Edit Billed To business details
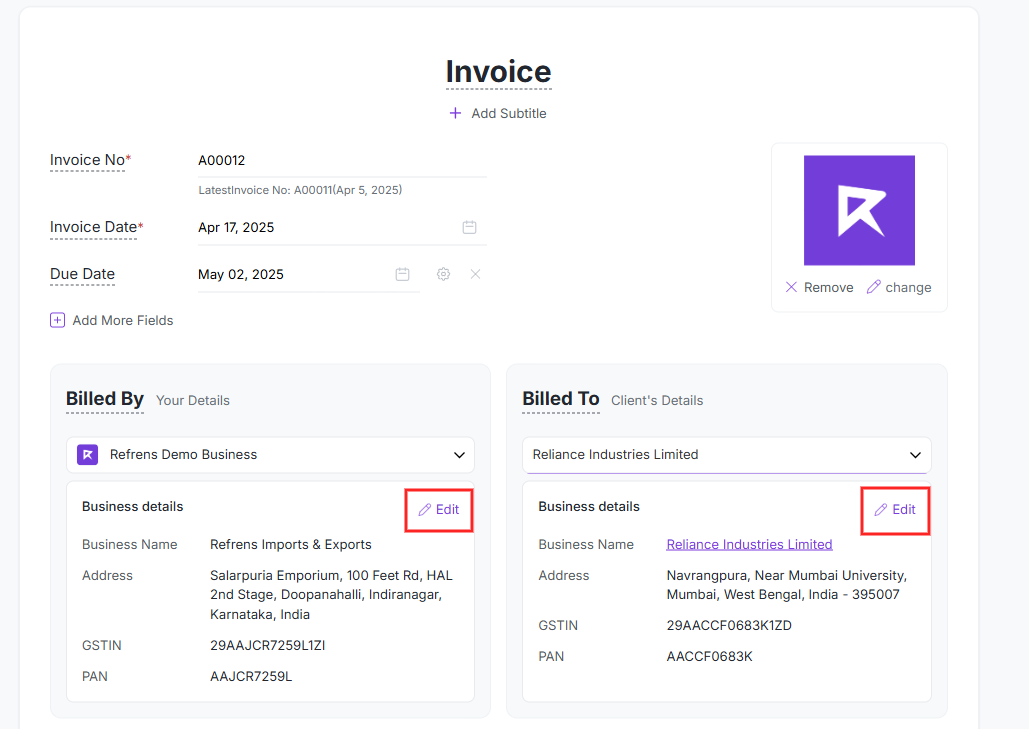Screen dimensions: 1029x729 [895, 510]
